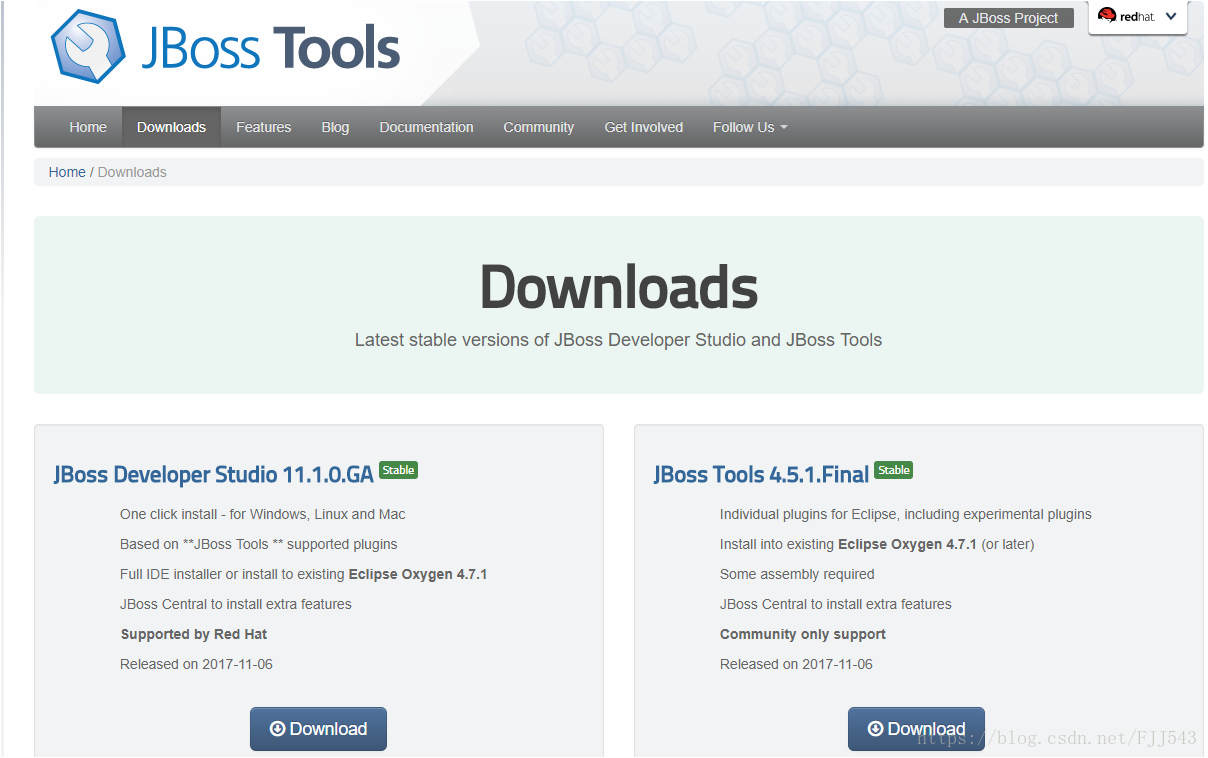Expand the Red Hat dropdown chevron
Image resolution: width=1208 pixels, height=758 pixels.
click(x=1171, y=16)
